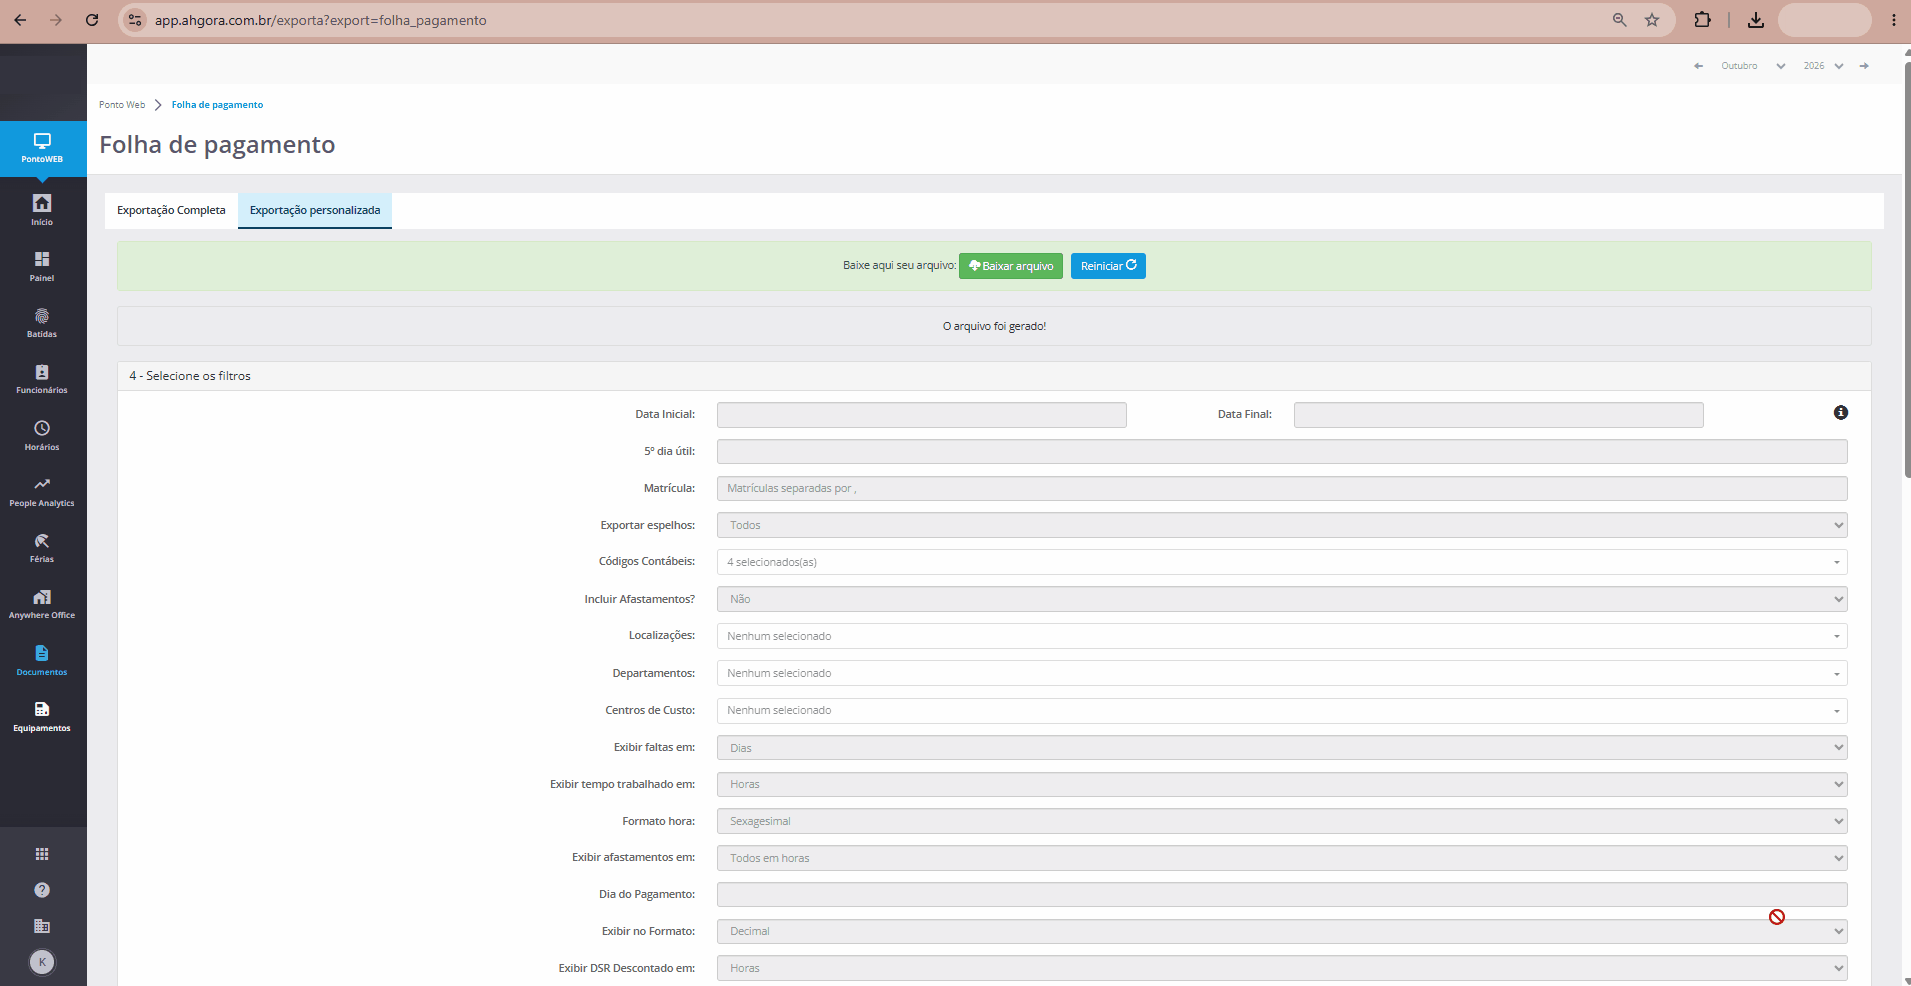Open the Outubro month dropdown

click(x=1753, y=66)
